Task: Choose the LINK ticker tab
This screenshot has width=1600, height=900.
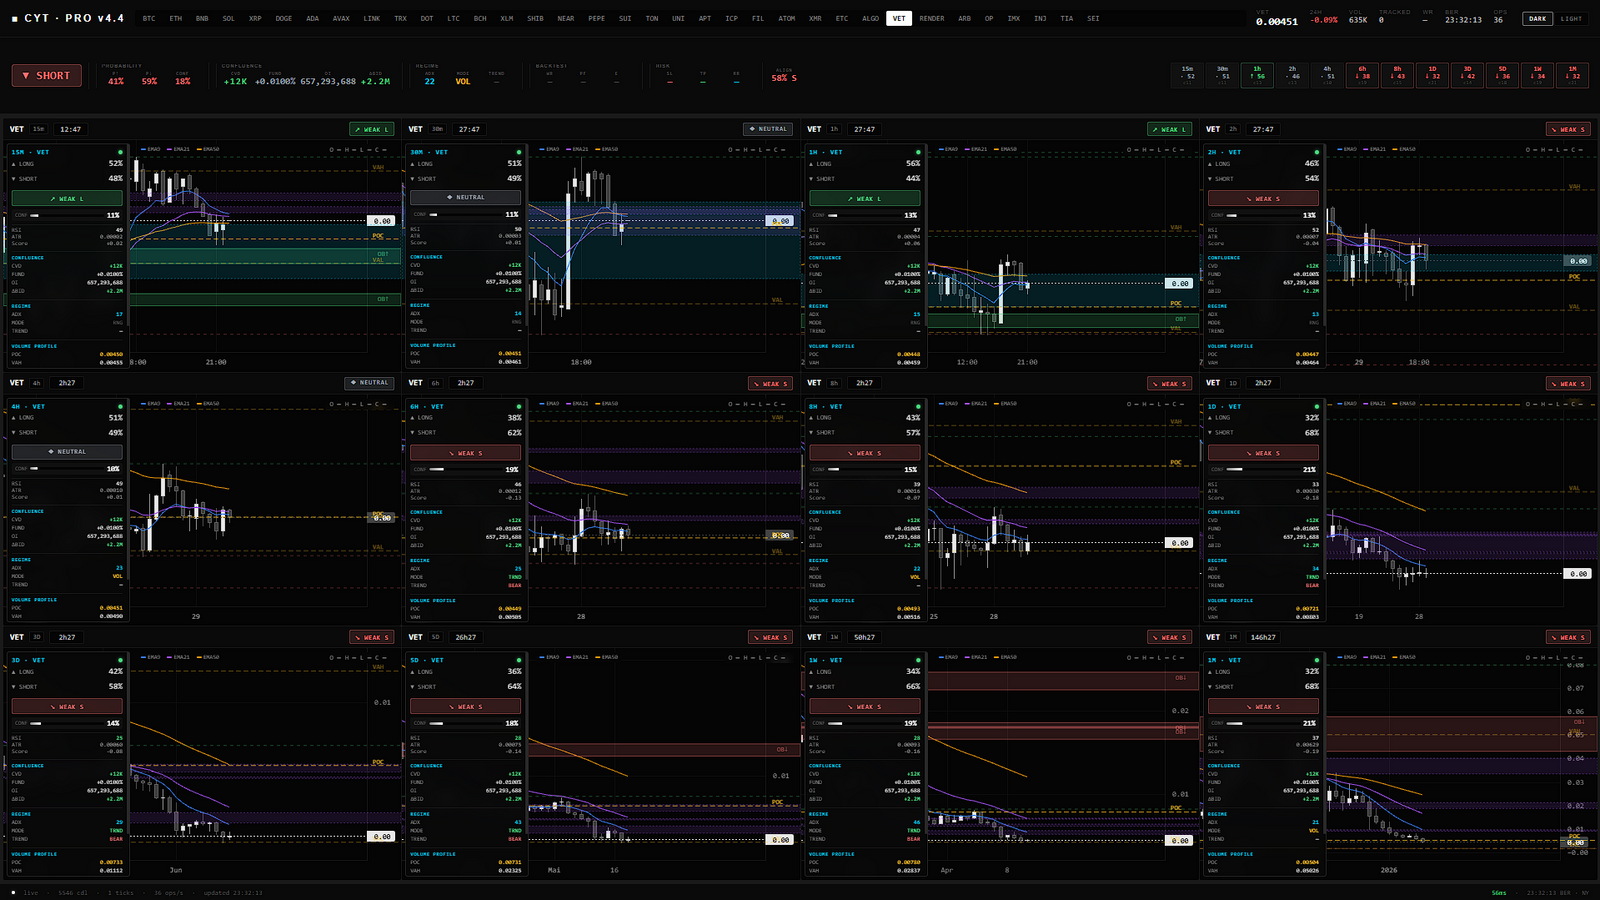Action: click(372, 19)
